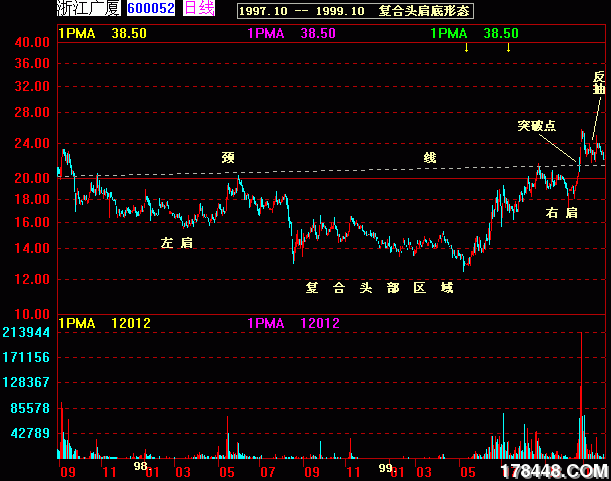This screenshot has width=611, height=481.
Task: Click the magenta 1PMA 12012 volume indicator
Action: point(291,323)
